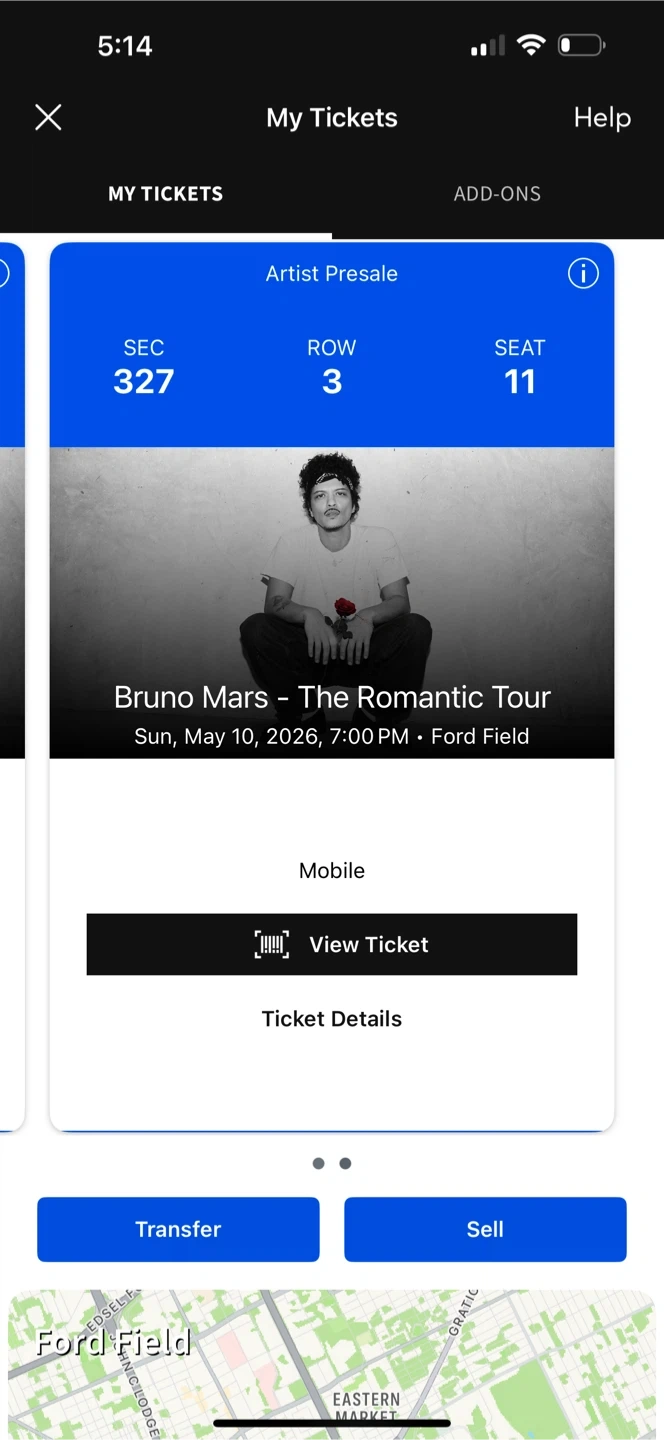Open the Help page
This screenshot has height=1440, width=664.
(602, 118)
